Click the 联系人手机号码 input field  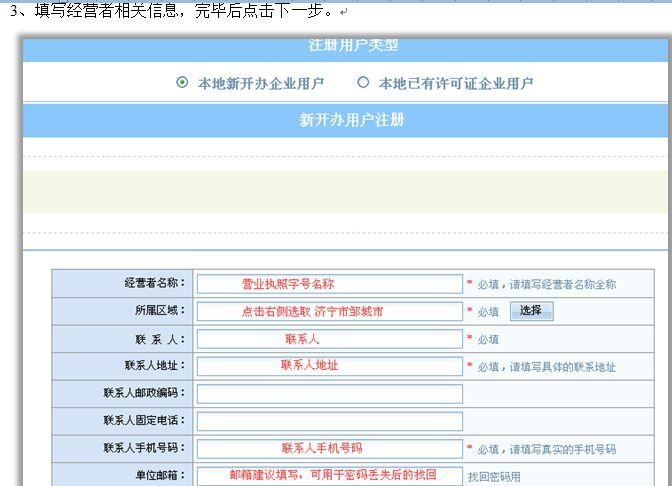(330, 449)
